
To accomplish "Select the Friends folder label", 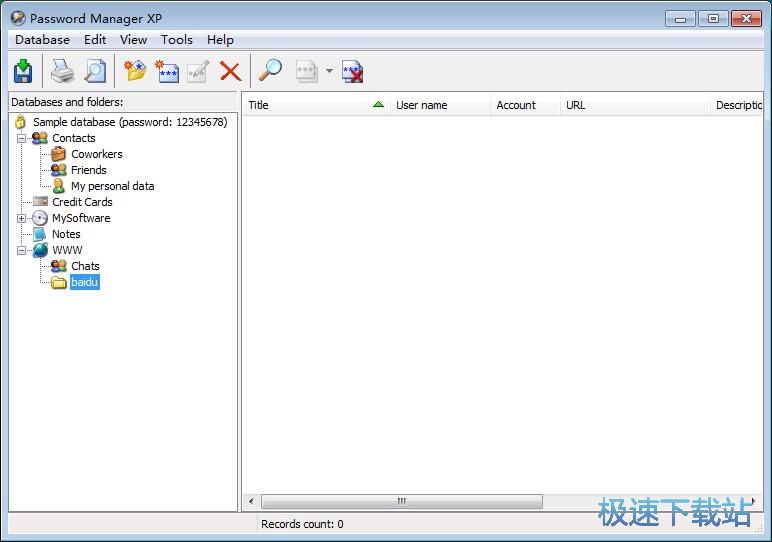I will click(89, 170).
